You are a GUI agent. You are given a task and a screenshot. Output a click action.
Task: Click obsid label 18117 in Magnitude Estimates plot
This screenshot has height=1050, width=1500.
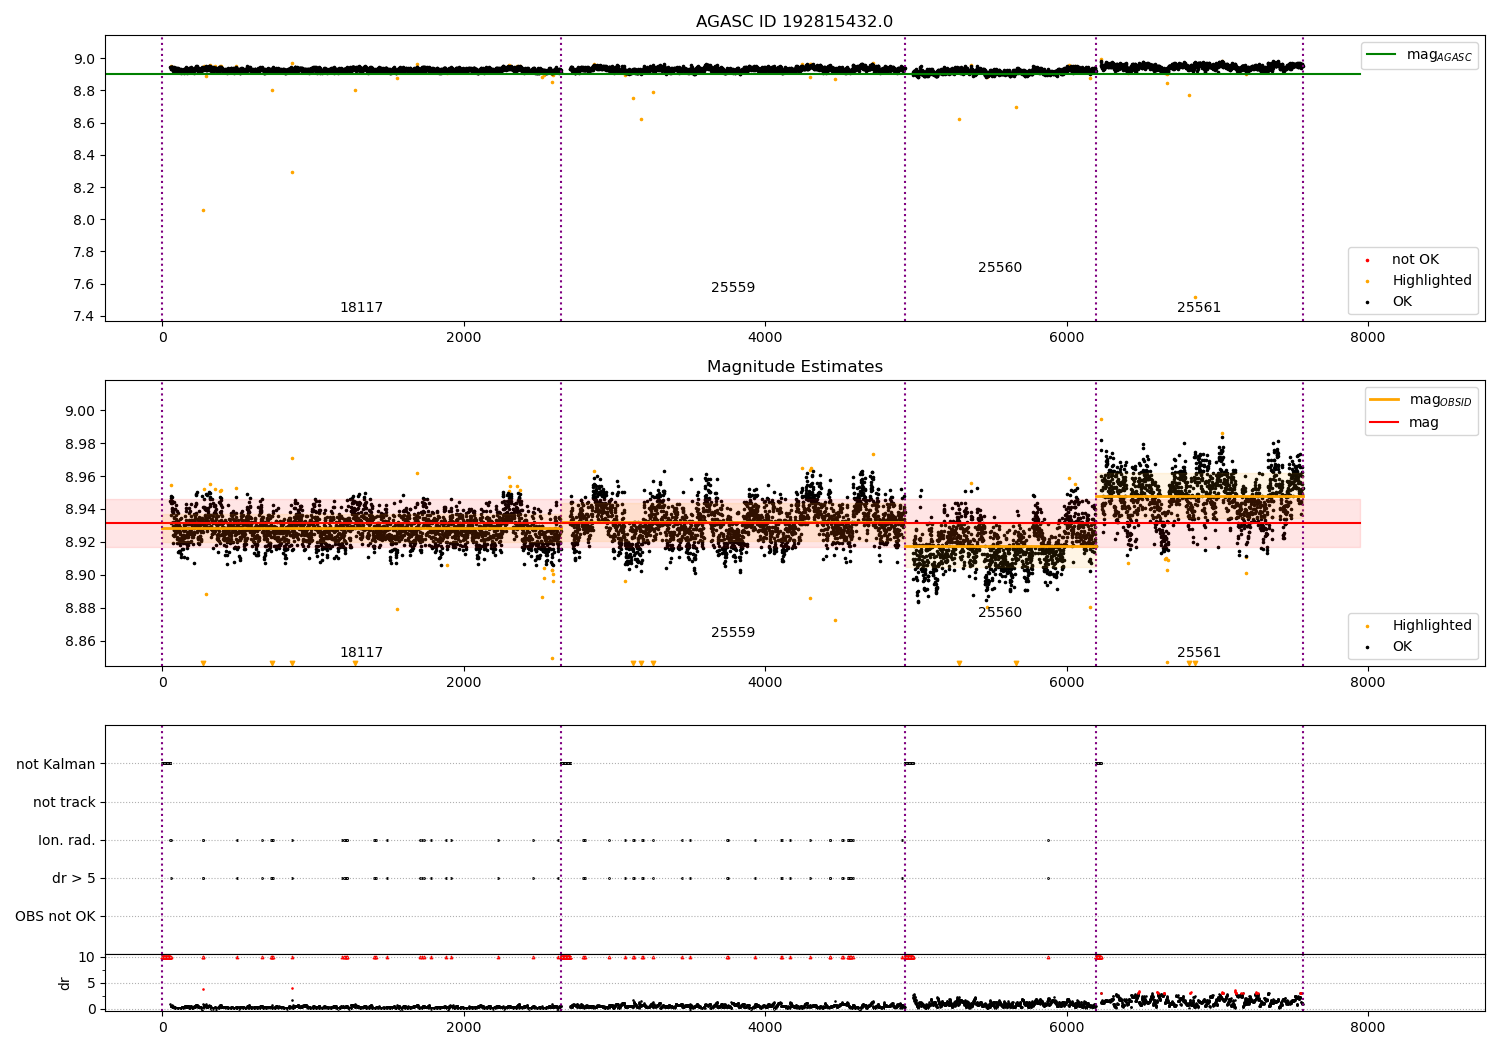361,653
